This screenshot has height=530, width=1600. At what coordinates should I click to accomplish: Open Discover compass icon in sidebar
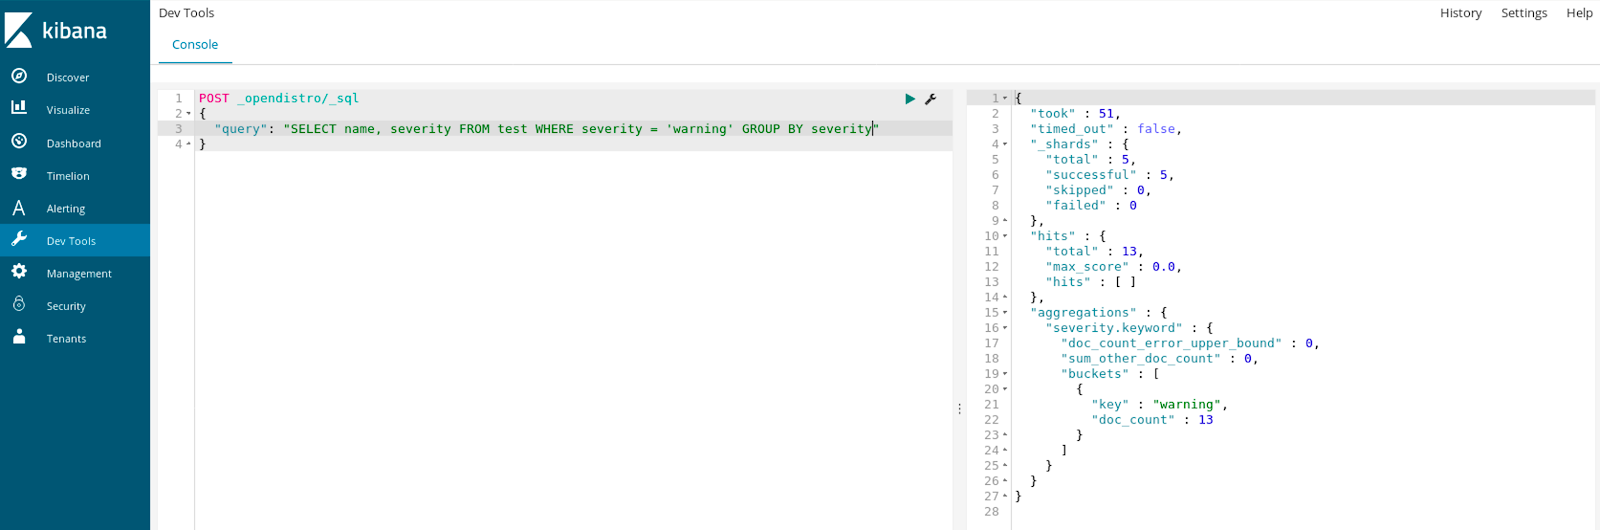click(x=19, y=76)
